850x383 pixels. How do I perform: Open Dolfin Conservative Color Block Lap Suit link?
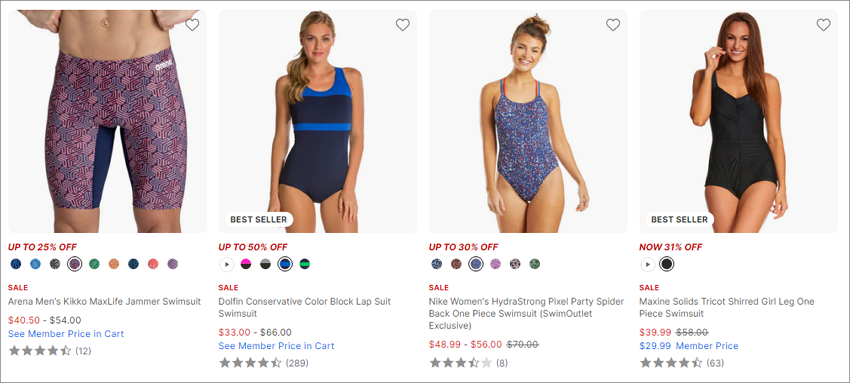point(305,308)
